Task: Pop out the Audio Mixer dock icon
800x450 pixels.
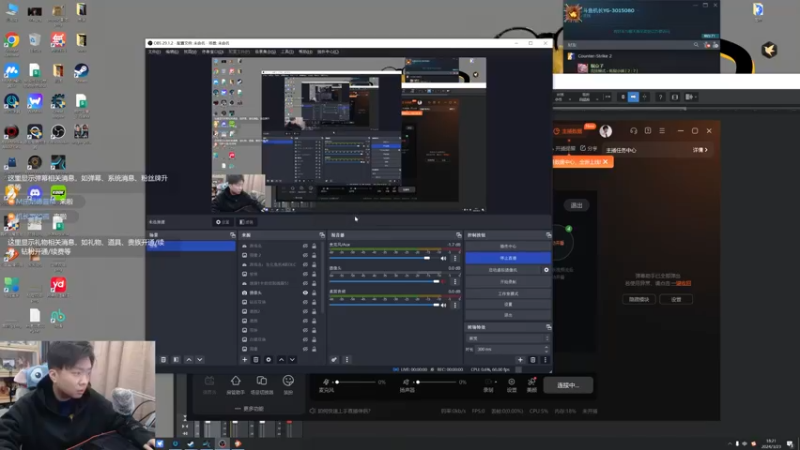Action: pyautogui.click(x=459, y=235)
